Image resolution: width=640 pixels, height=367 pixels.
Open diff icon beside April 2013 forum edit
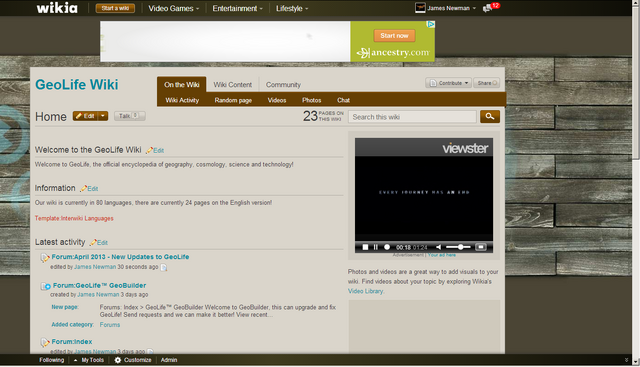[164, 267]
